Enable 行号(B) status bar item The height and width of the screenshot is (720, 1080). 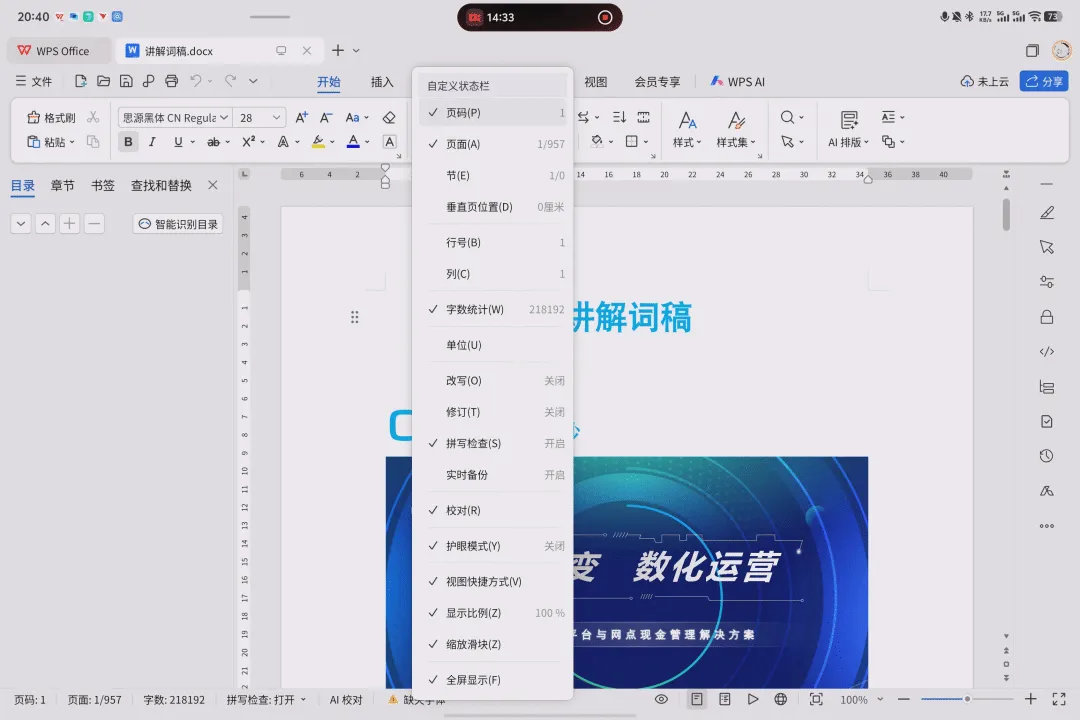[x=496, y=243]
